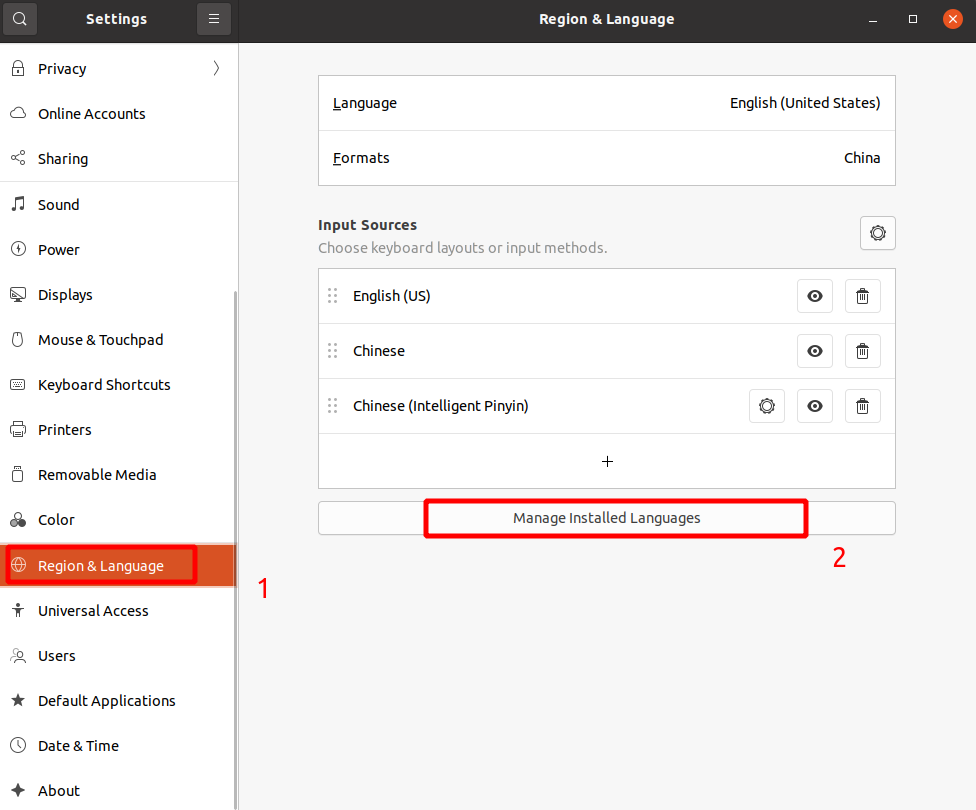Click the Date & Time clock icon

pos(18,745)
